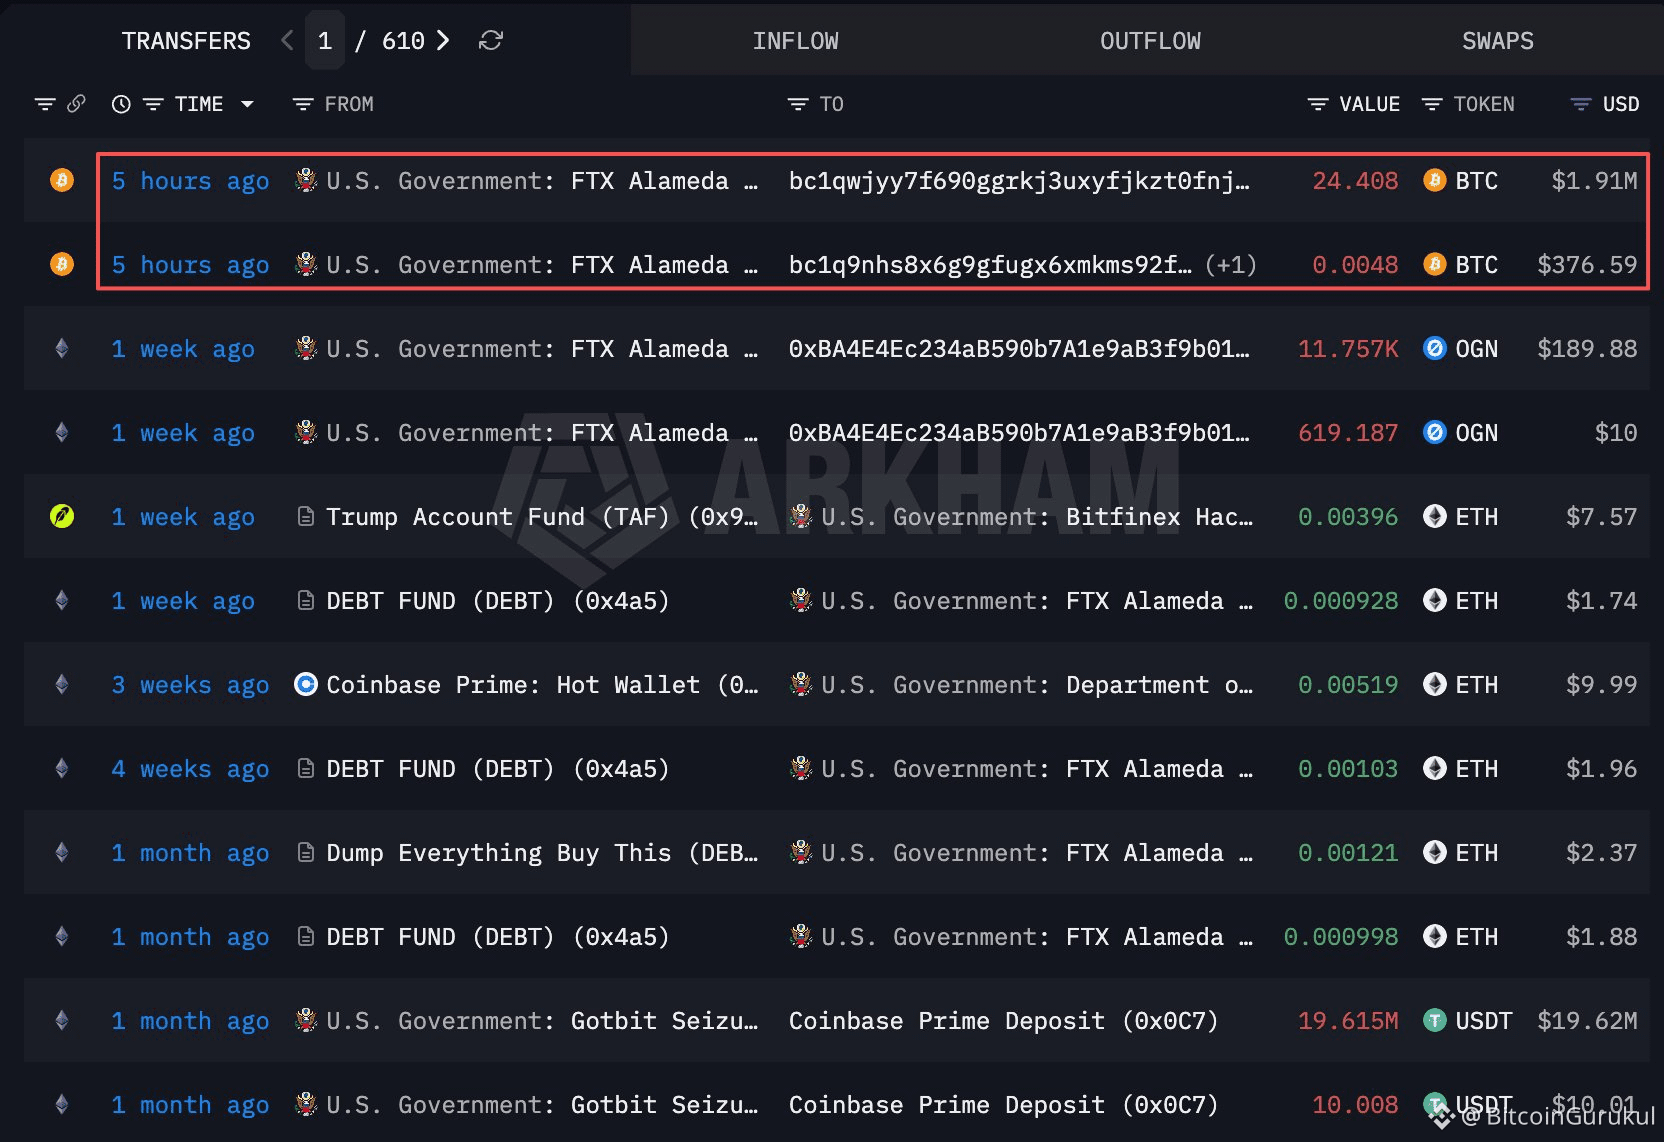The image size is (1664, 1142).
Task: Click the clock icon beside TIME
Action: pos(121,104)
